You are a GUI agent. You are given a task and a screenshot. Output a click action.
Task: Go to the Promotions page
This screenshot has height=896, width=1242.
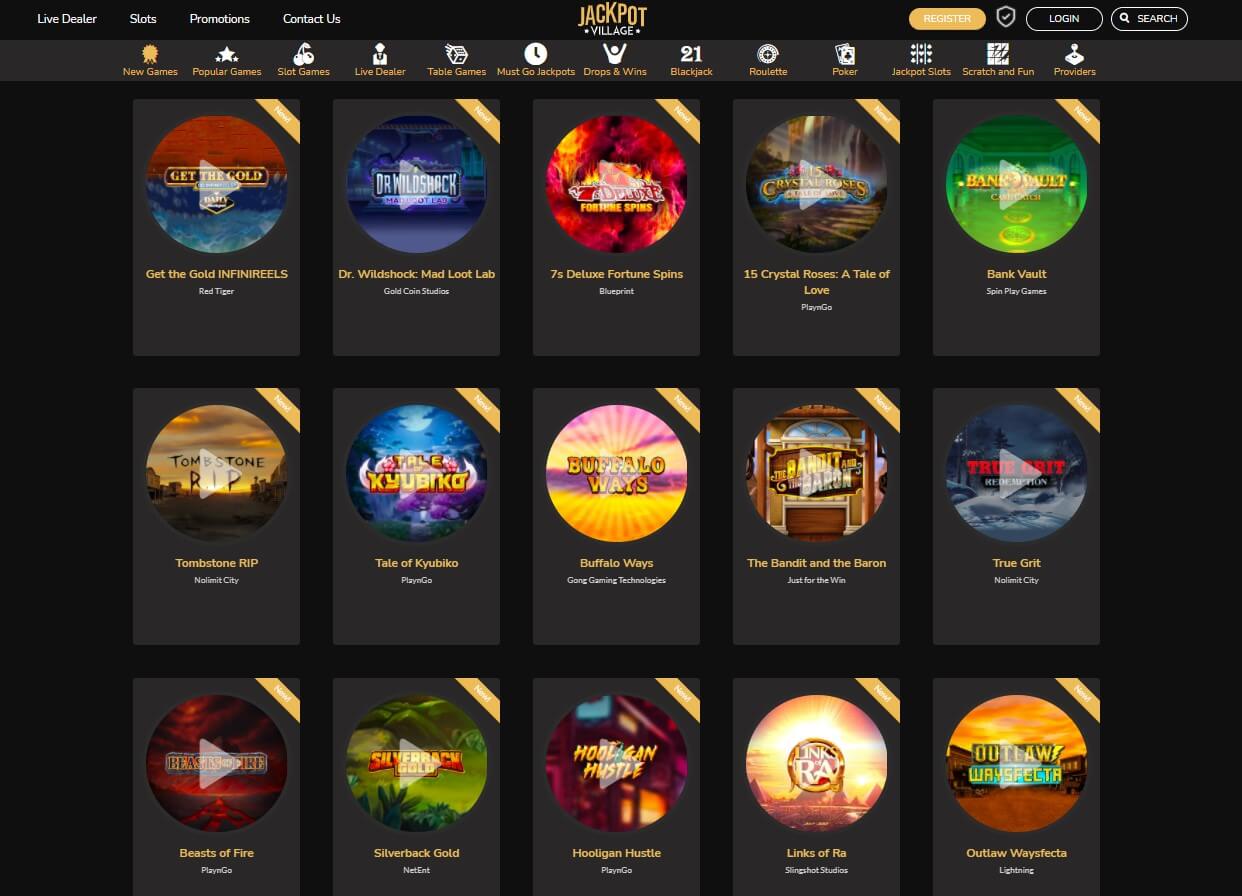220,19
